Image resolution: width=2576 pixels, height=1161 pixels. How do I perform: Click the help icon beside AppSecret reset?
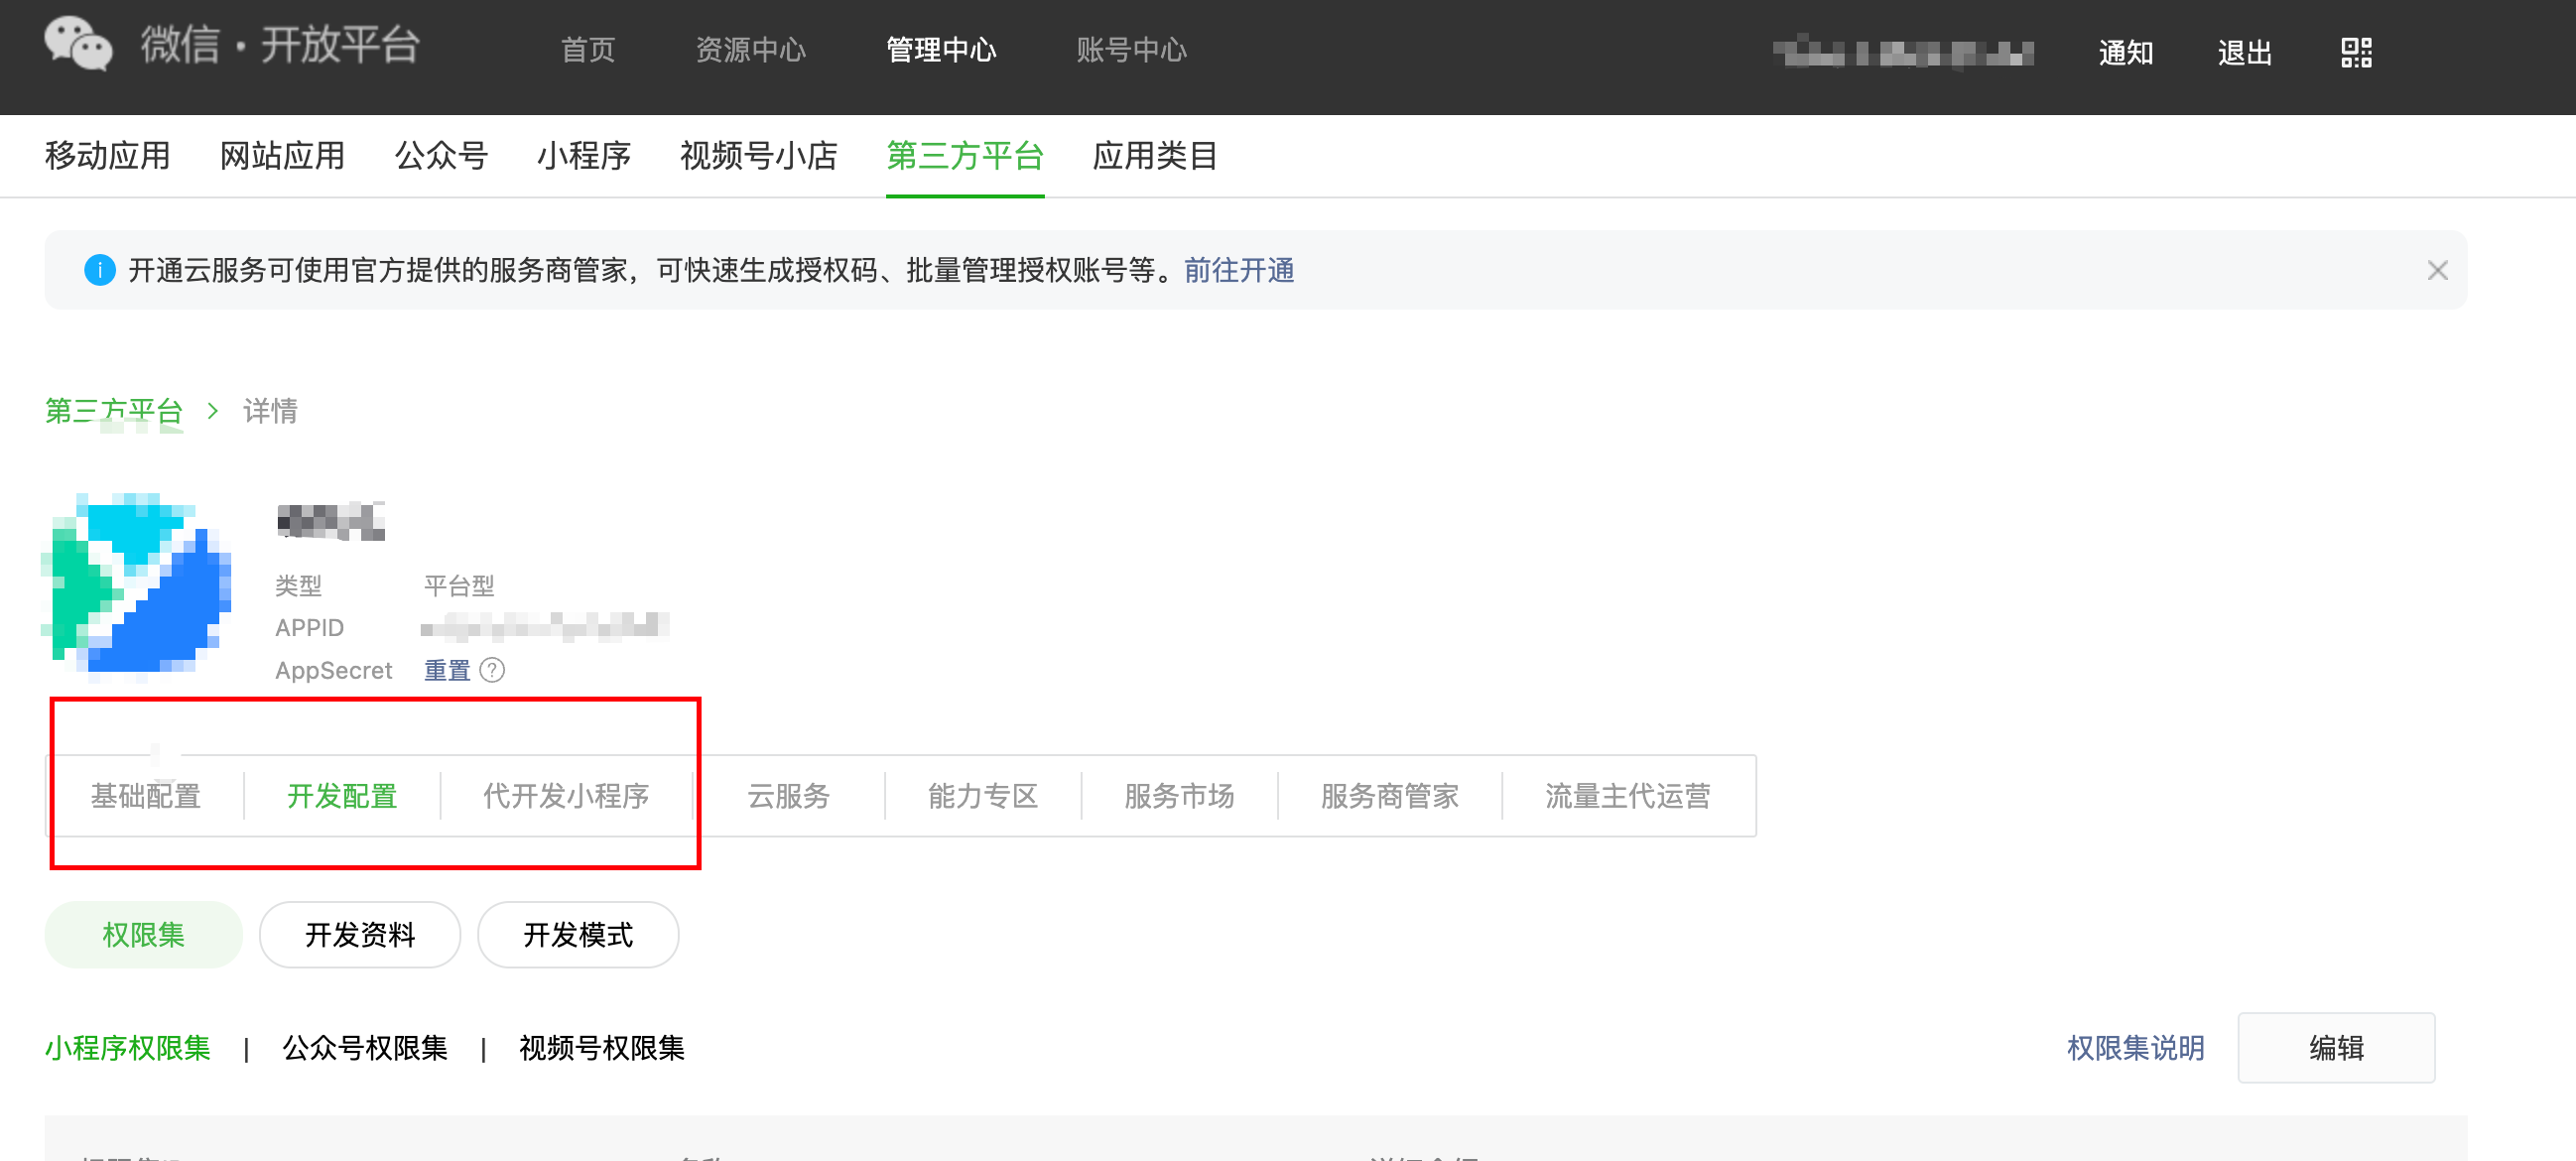[x=492, y=670]
